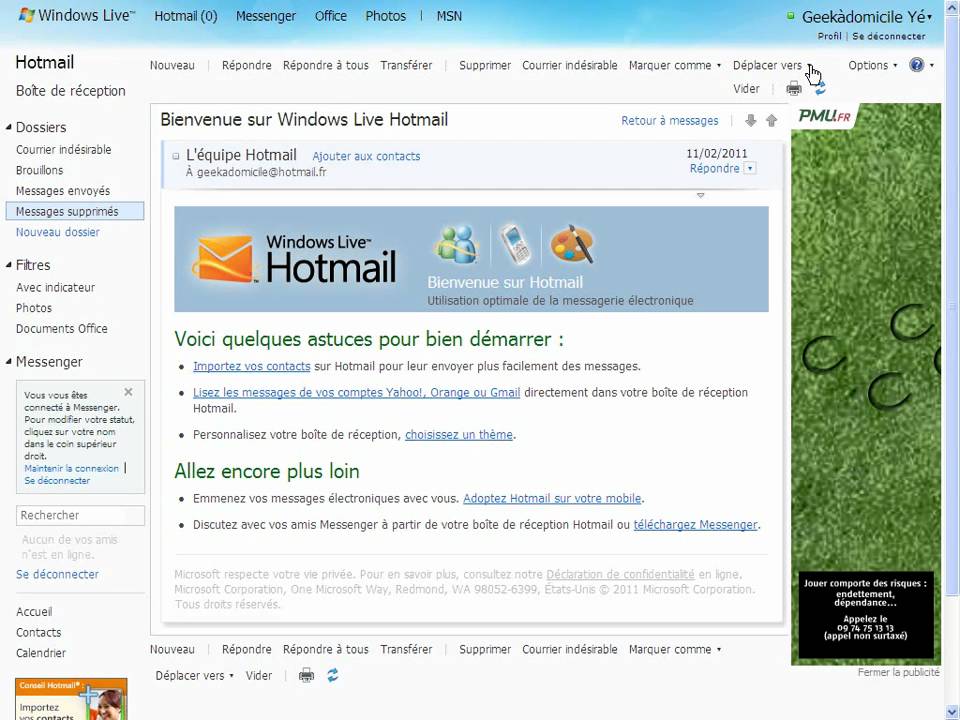Click the Messenger people icon in banner
The height and width of the screenshot is (720, 960).
[x=456, y=244]
